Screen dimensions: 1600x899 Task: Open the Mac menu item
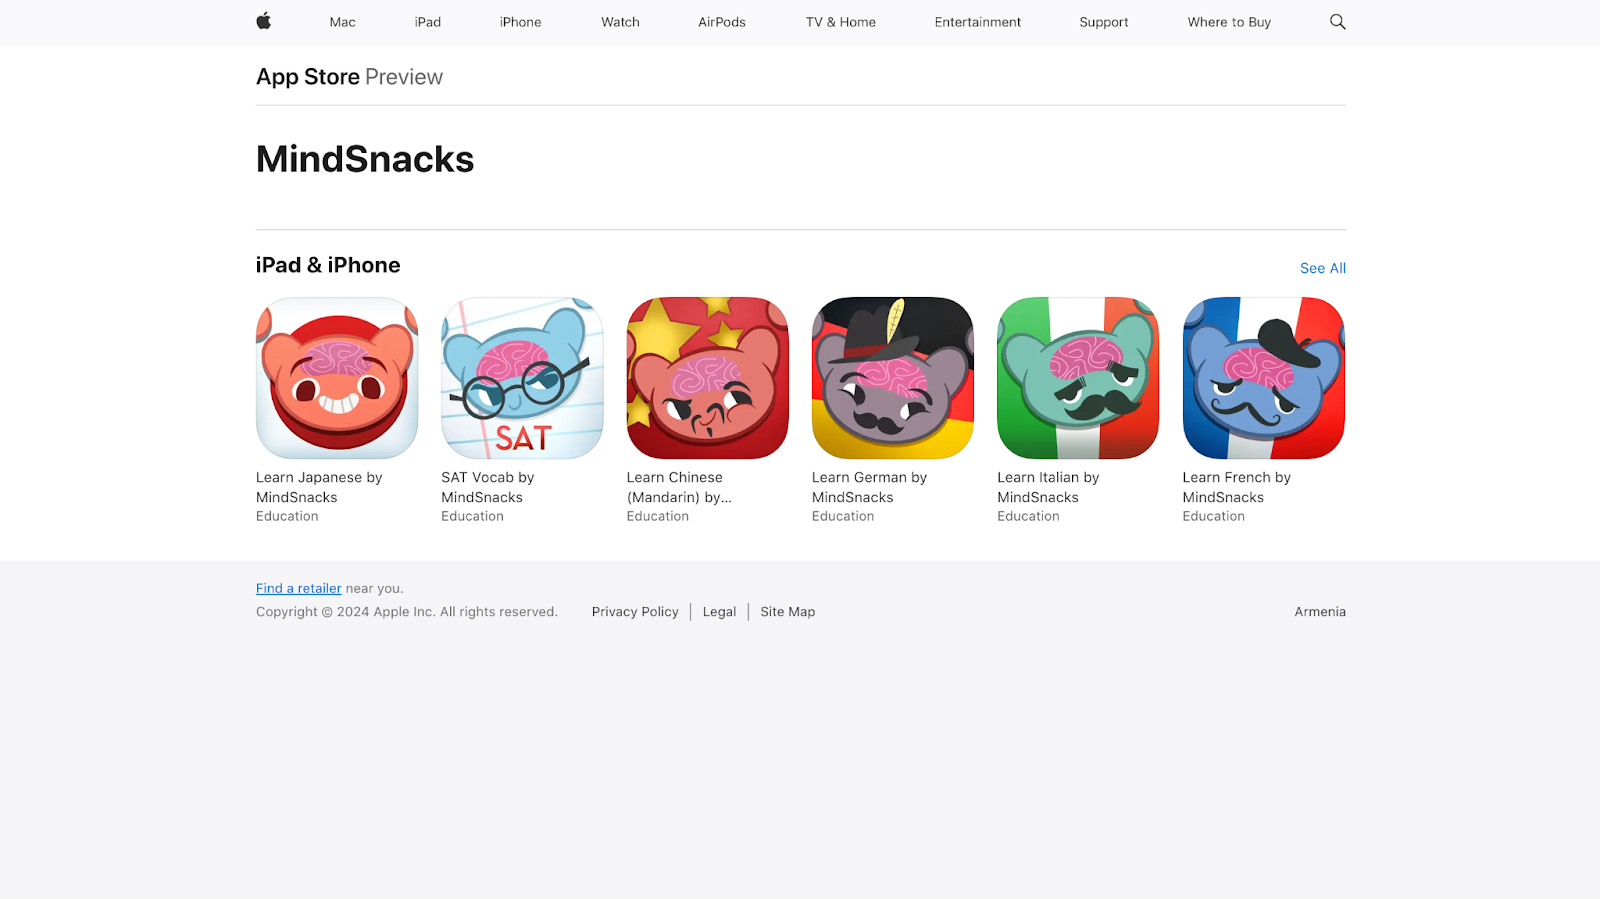[x=343, y=22]
